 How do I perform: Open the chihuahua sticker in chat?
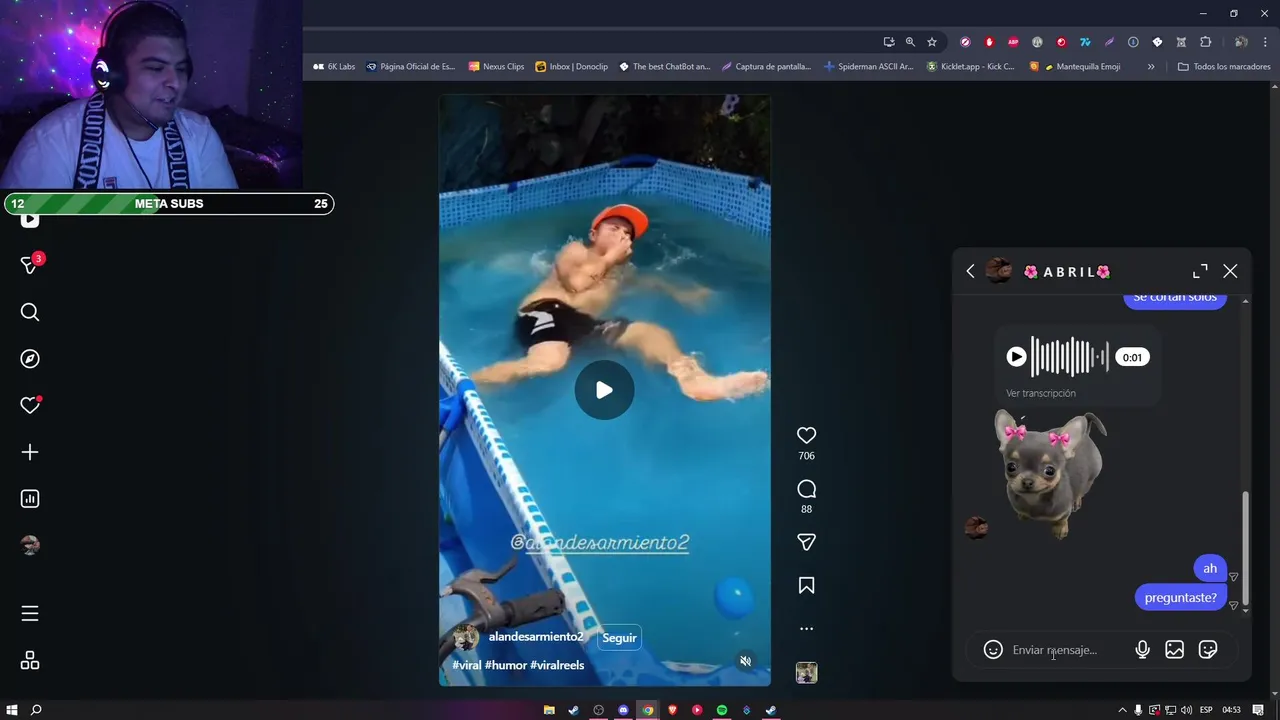1050,473
